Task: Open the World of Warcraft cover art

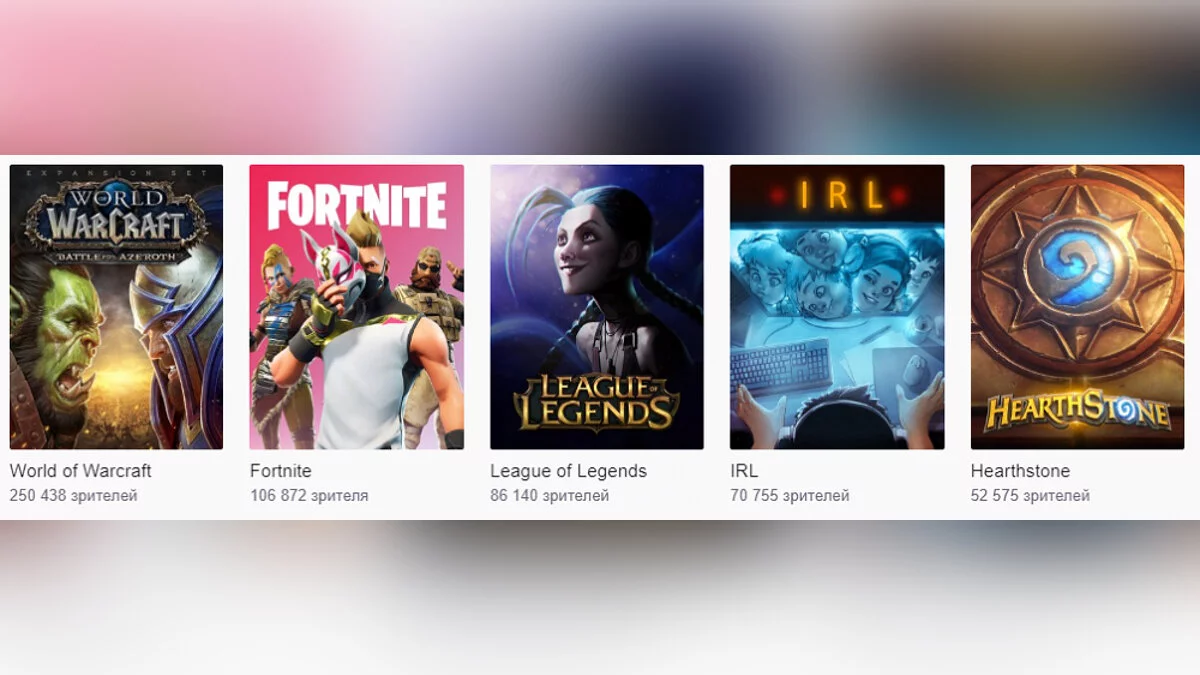Action: pos(116,307)
